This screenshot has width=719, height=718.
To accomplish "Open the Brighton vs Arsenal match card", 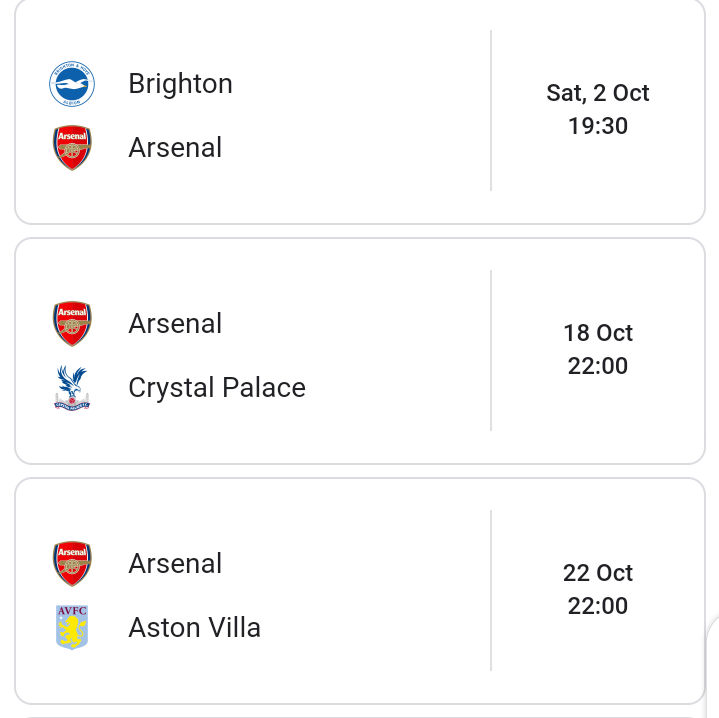I will coord(360,111).
